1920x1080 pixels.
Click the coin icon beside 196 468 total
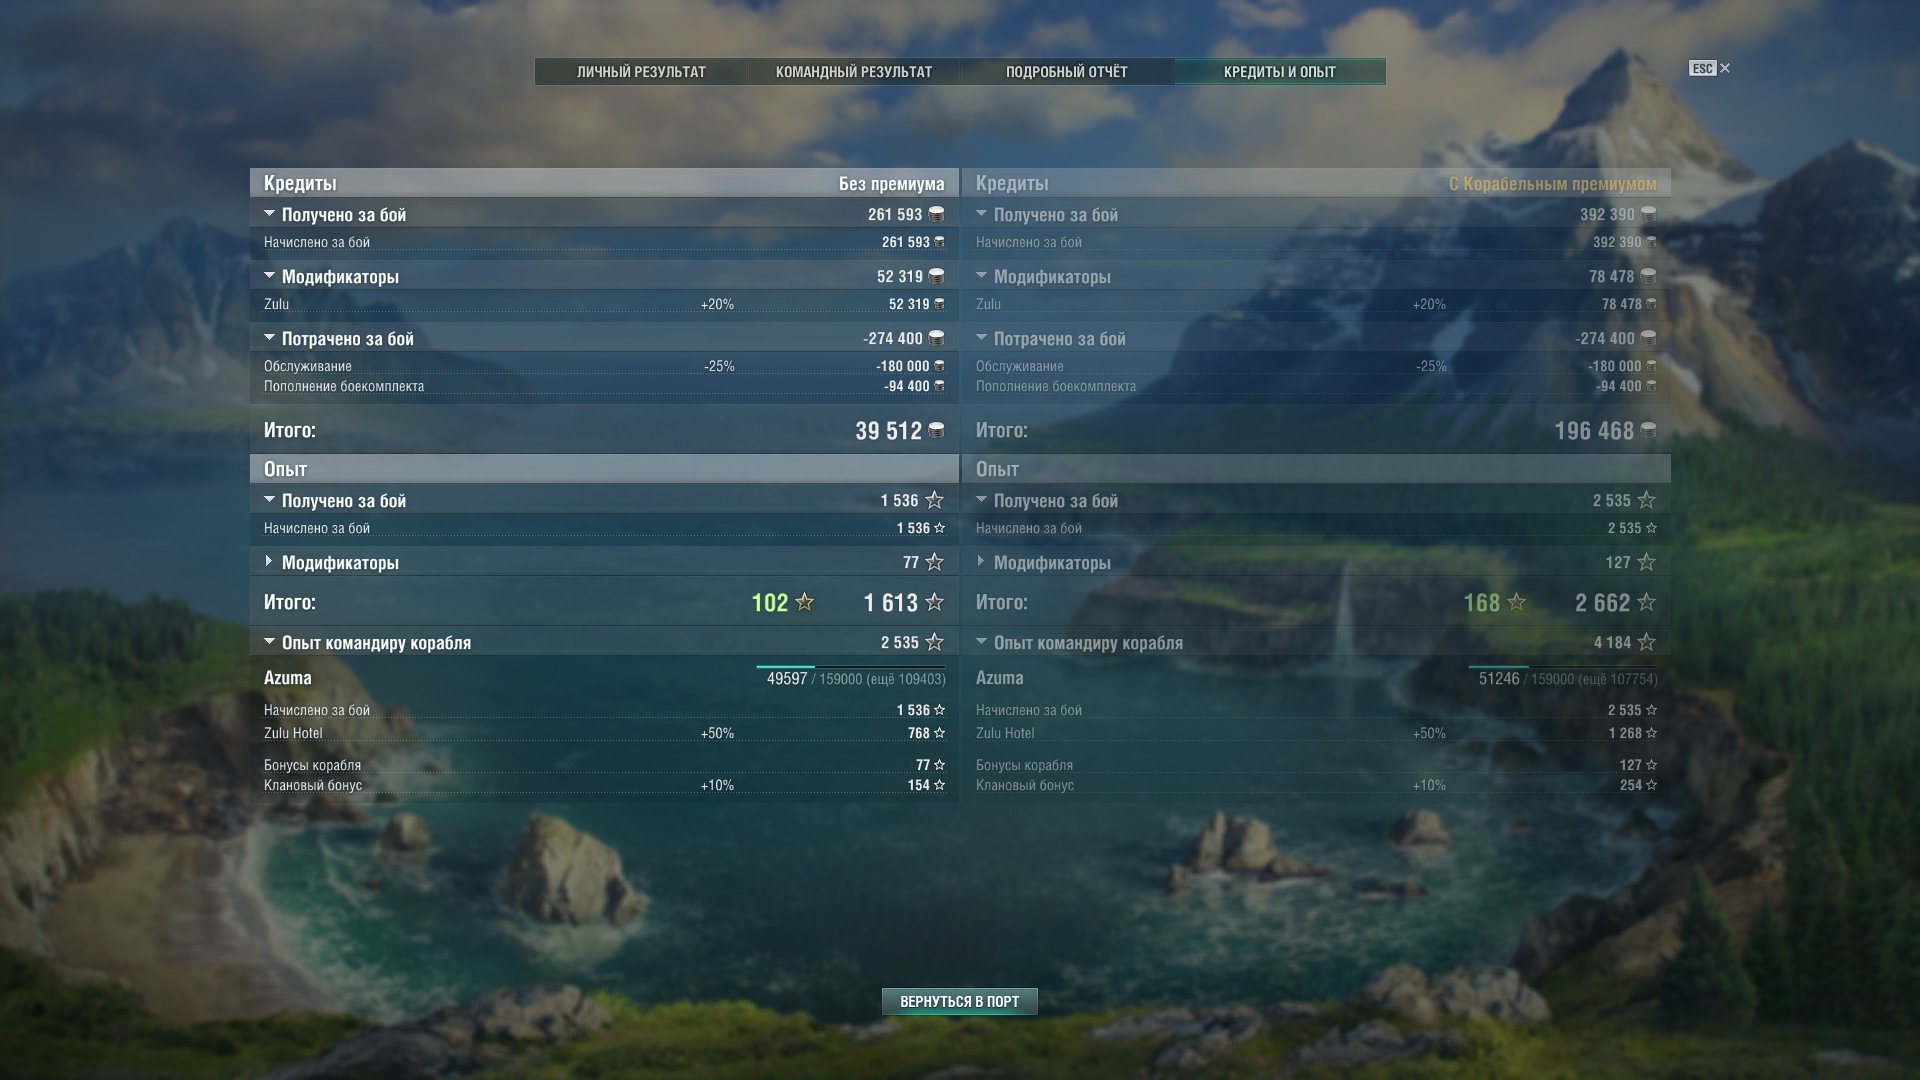[x=1648, y=430]
